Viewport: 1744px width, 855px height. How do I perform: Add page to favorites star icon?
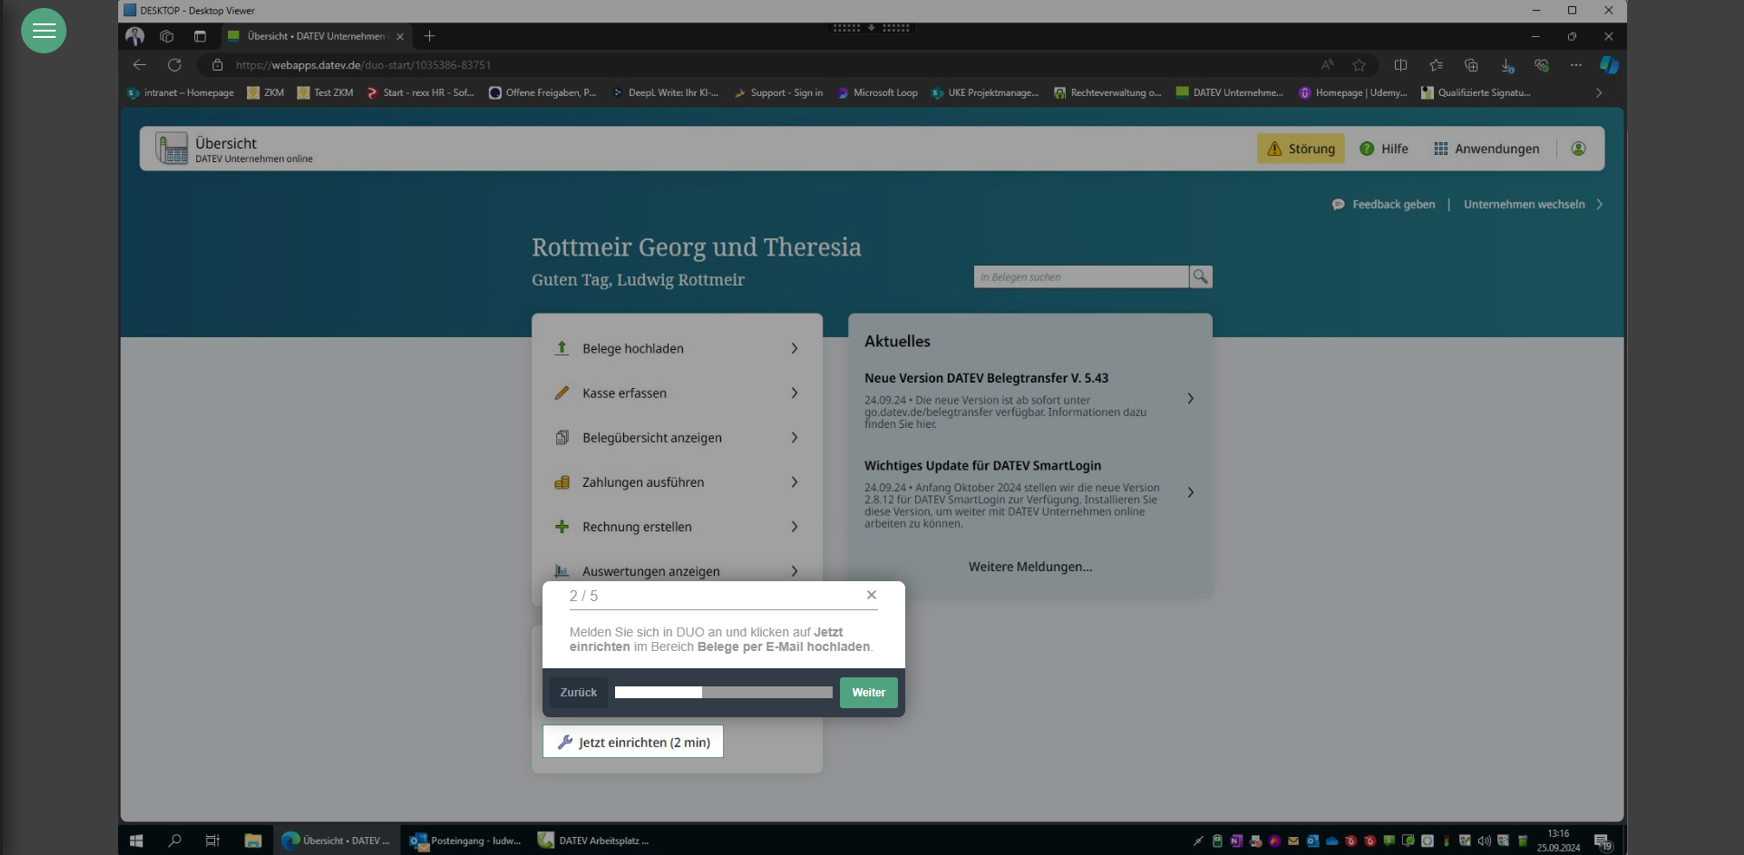(1358, 65)
